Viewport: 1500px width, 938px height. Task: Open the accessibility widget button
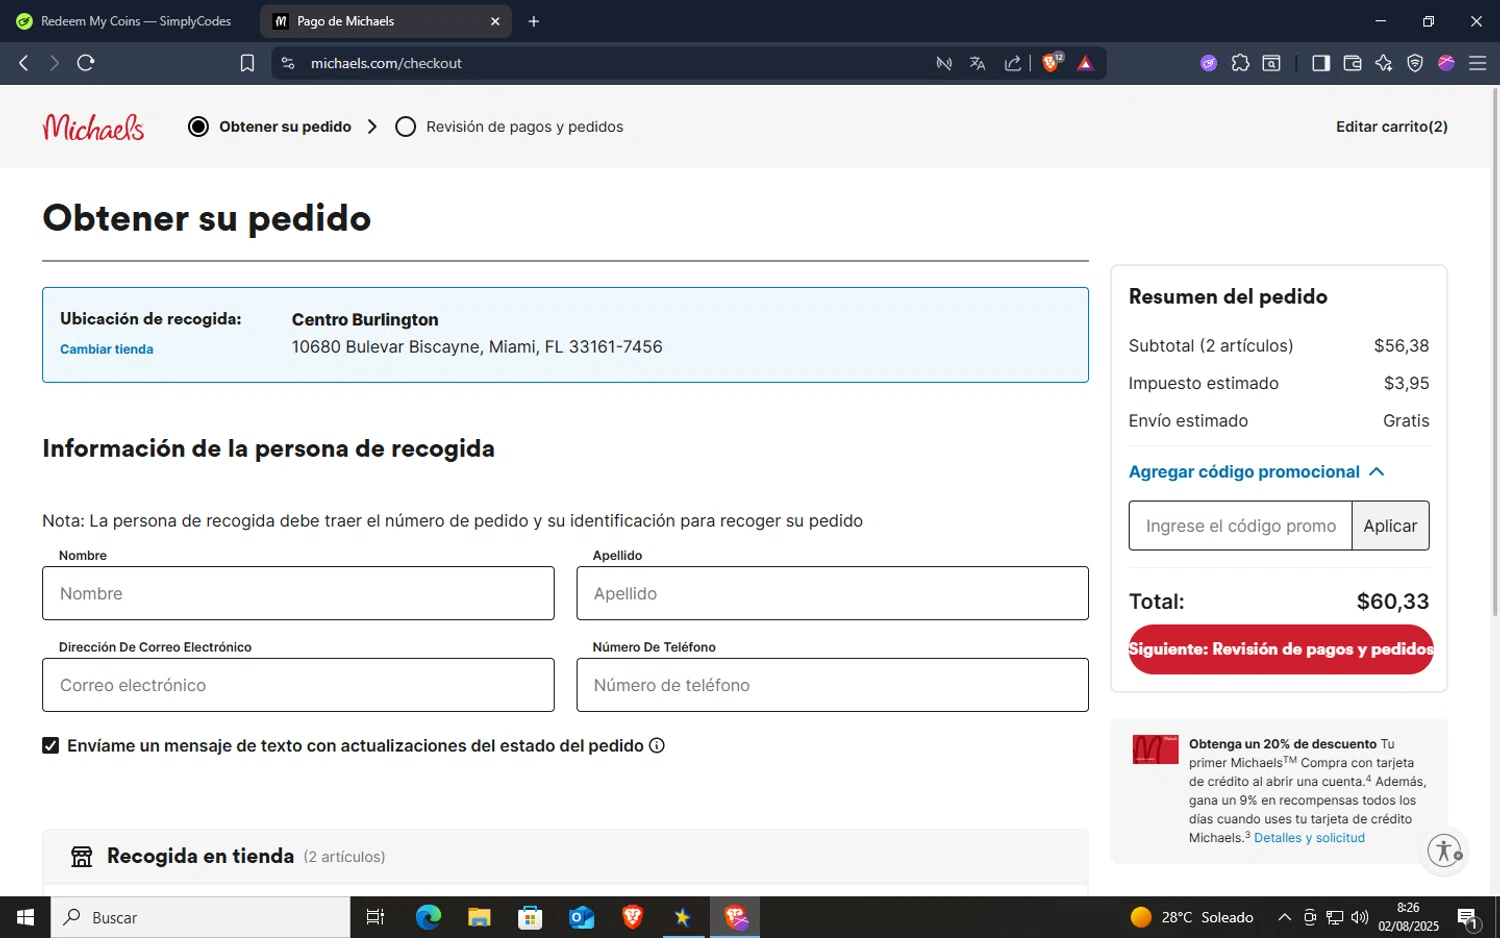1445,851
